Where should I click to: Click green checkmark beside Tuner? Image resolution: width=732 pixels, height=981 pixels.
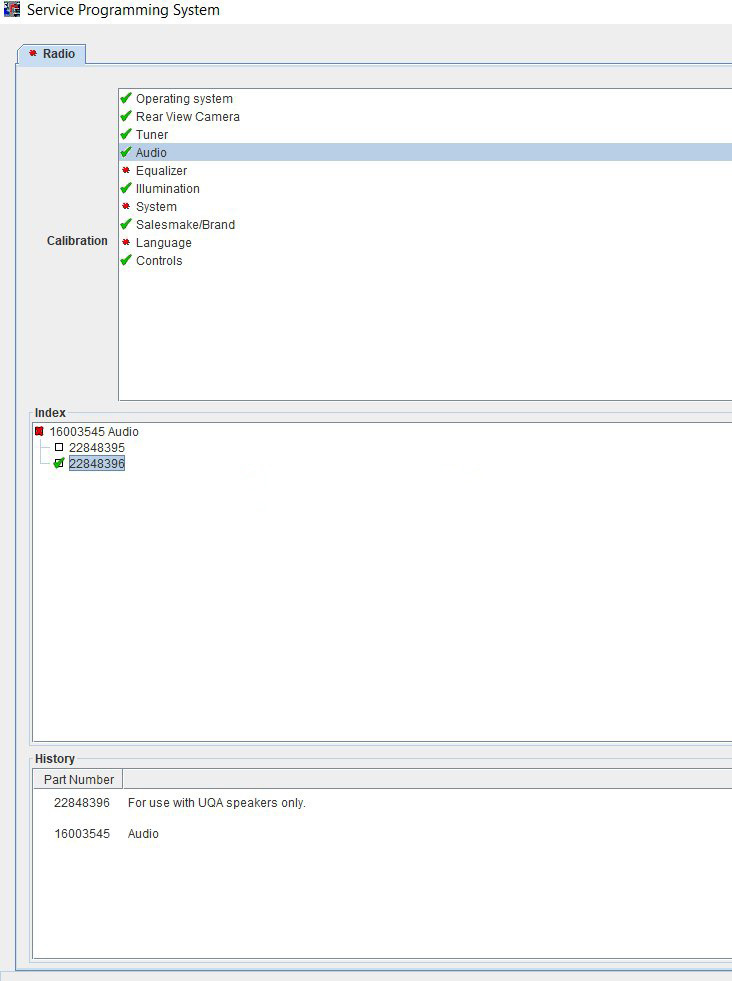[126, 134]
